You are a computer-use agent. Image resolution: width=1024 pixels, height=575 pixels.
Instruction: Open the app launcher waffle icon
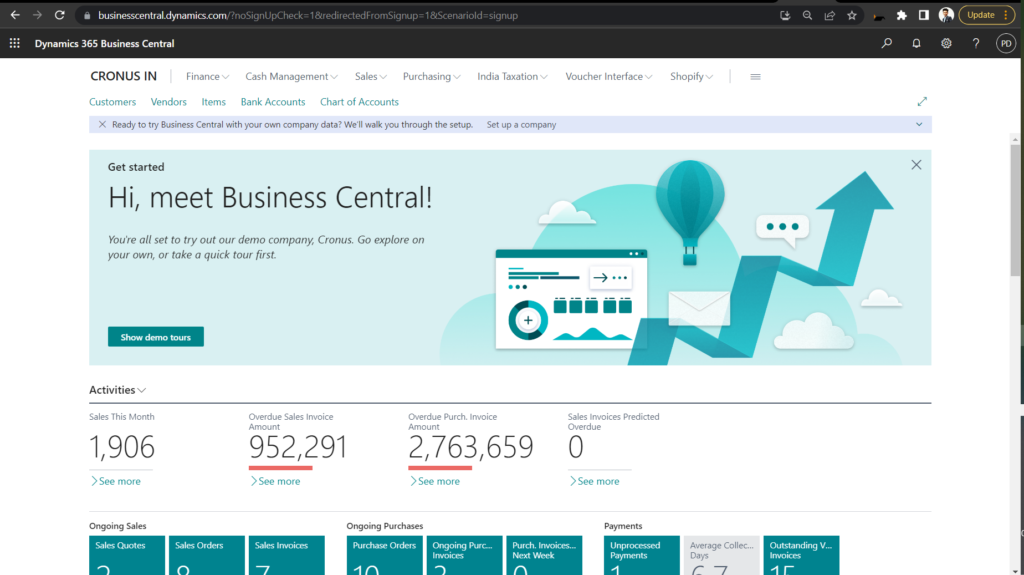(x=14, y=43)
